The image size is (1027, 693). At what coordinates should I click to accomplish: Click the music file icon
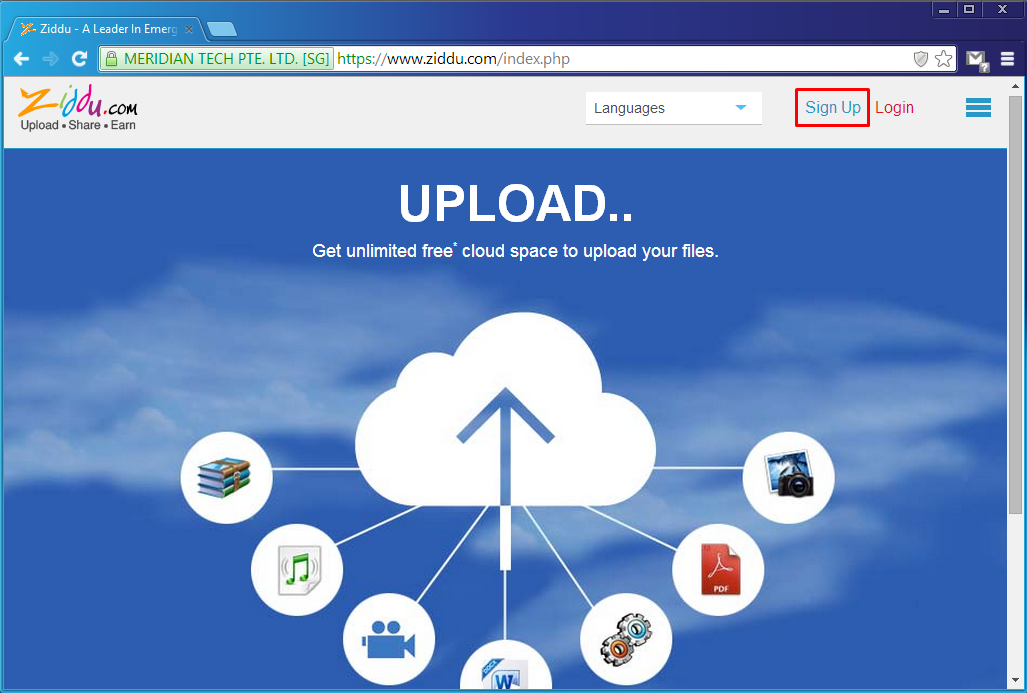297,569
